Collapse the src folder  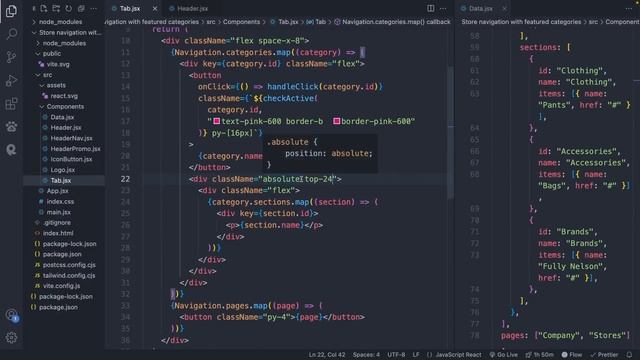[x=47, y=75]
